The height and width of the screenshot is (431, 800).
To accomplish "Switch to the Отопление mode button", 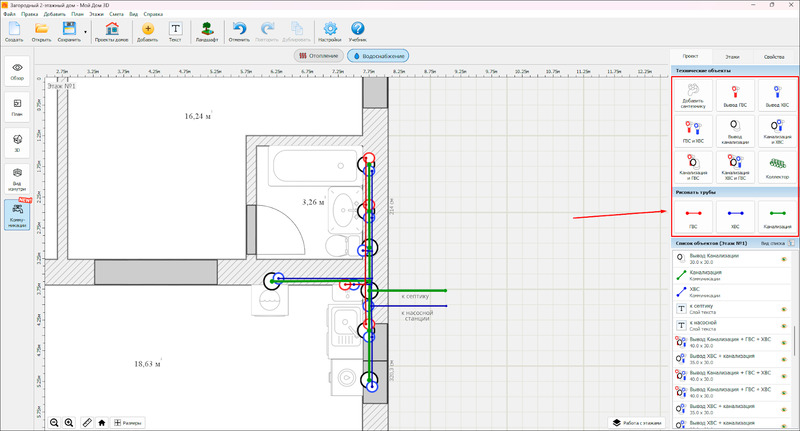I will pos(320,56).
